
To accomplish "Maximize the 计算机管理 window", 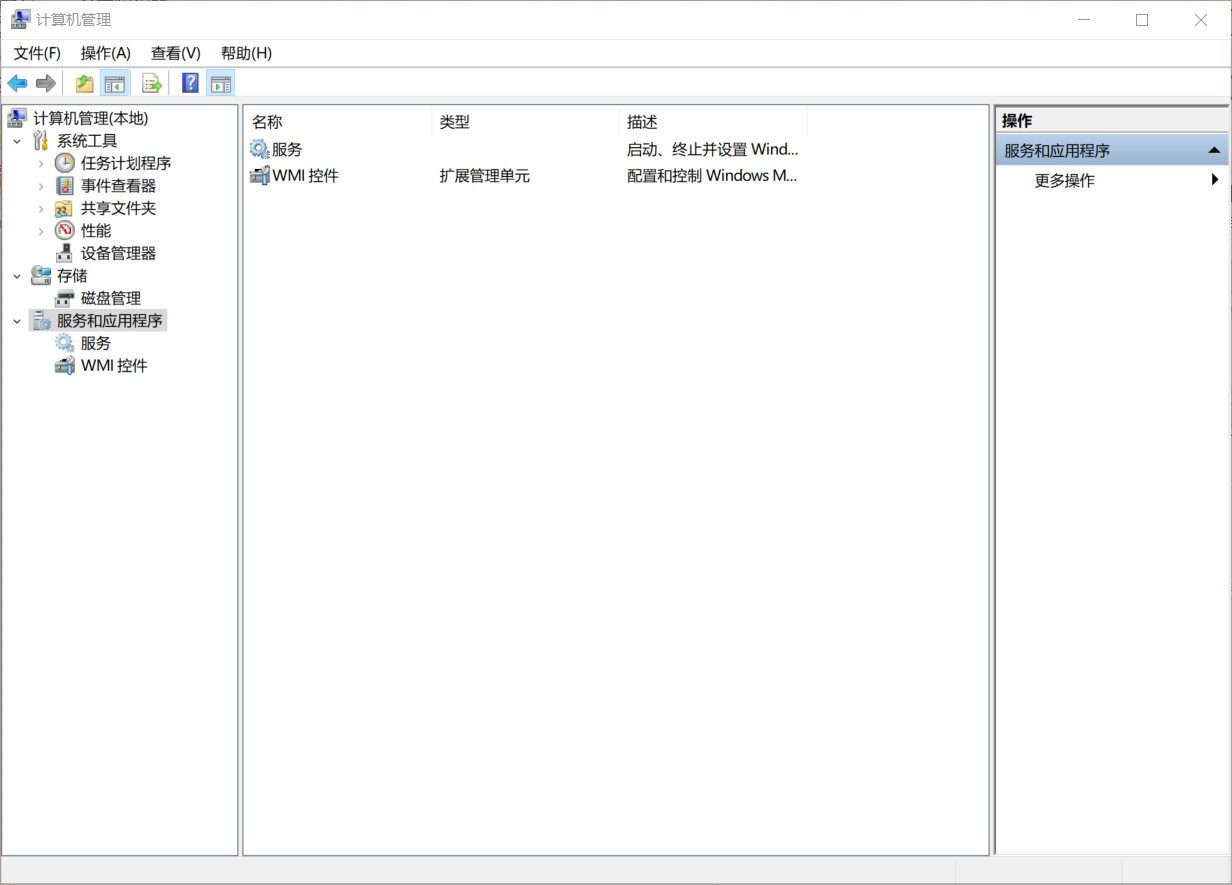I will coord(1142,20).
